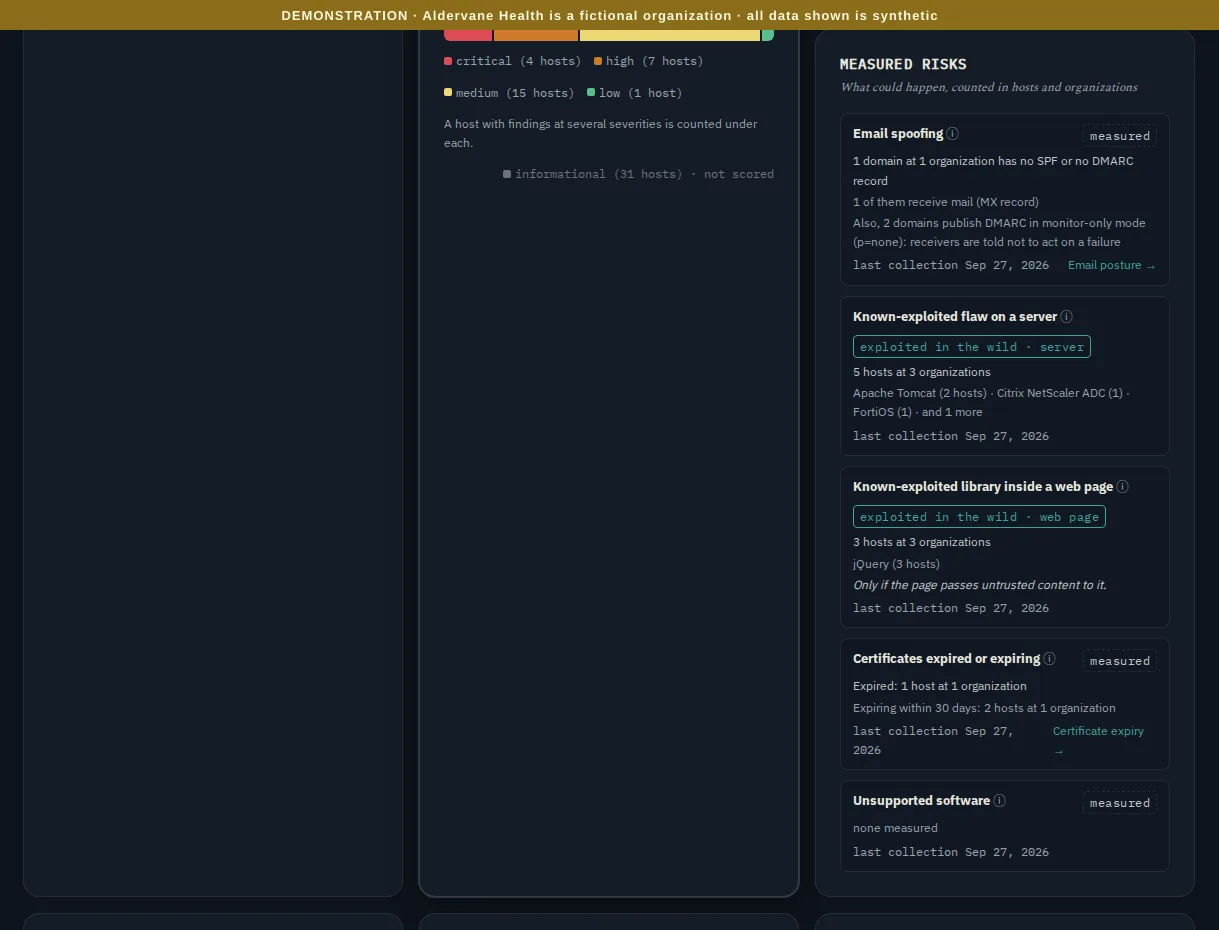Viewport: 1219px width, 930px height.
Task: Click info icon for Known-exploited flaw on server
Action: [x=1067, y=317]
